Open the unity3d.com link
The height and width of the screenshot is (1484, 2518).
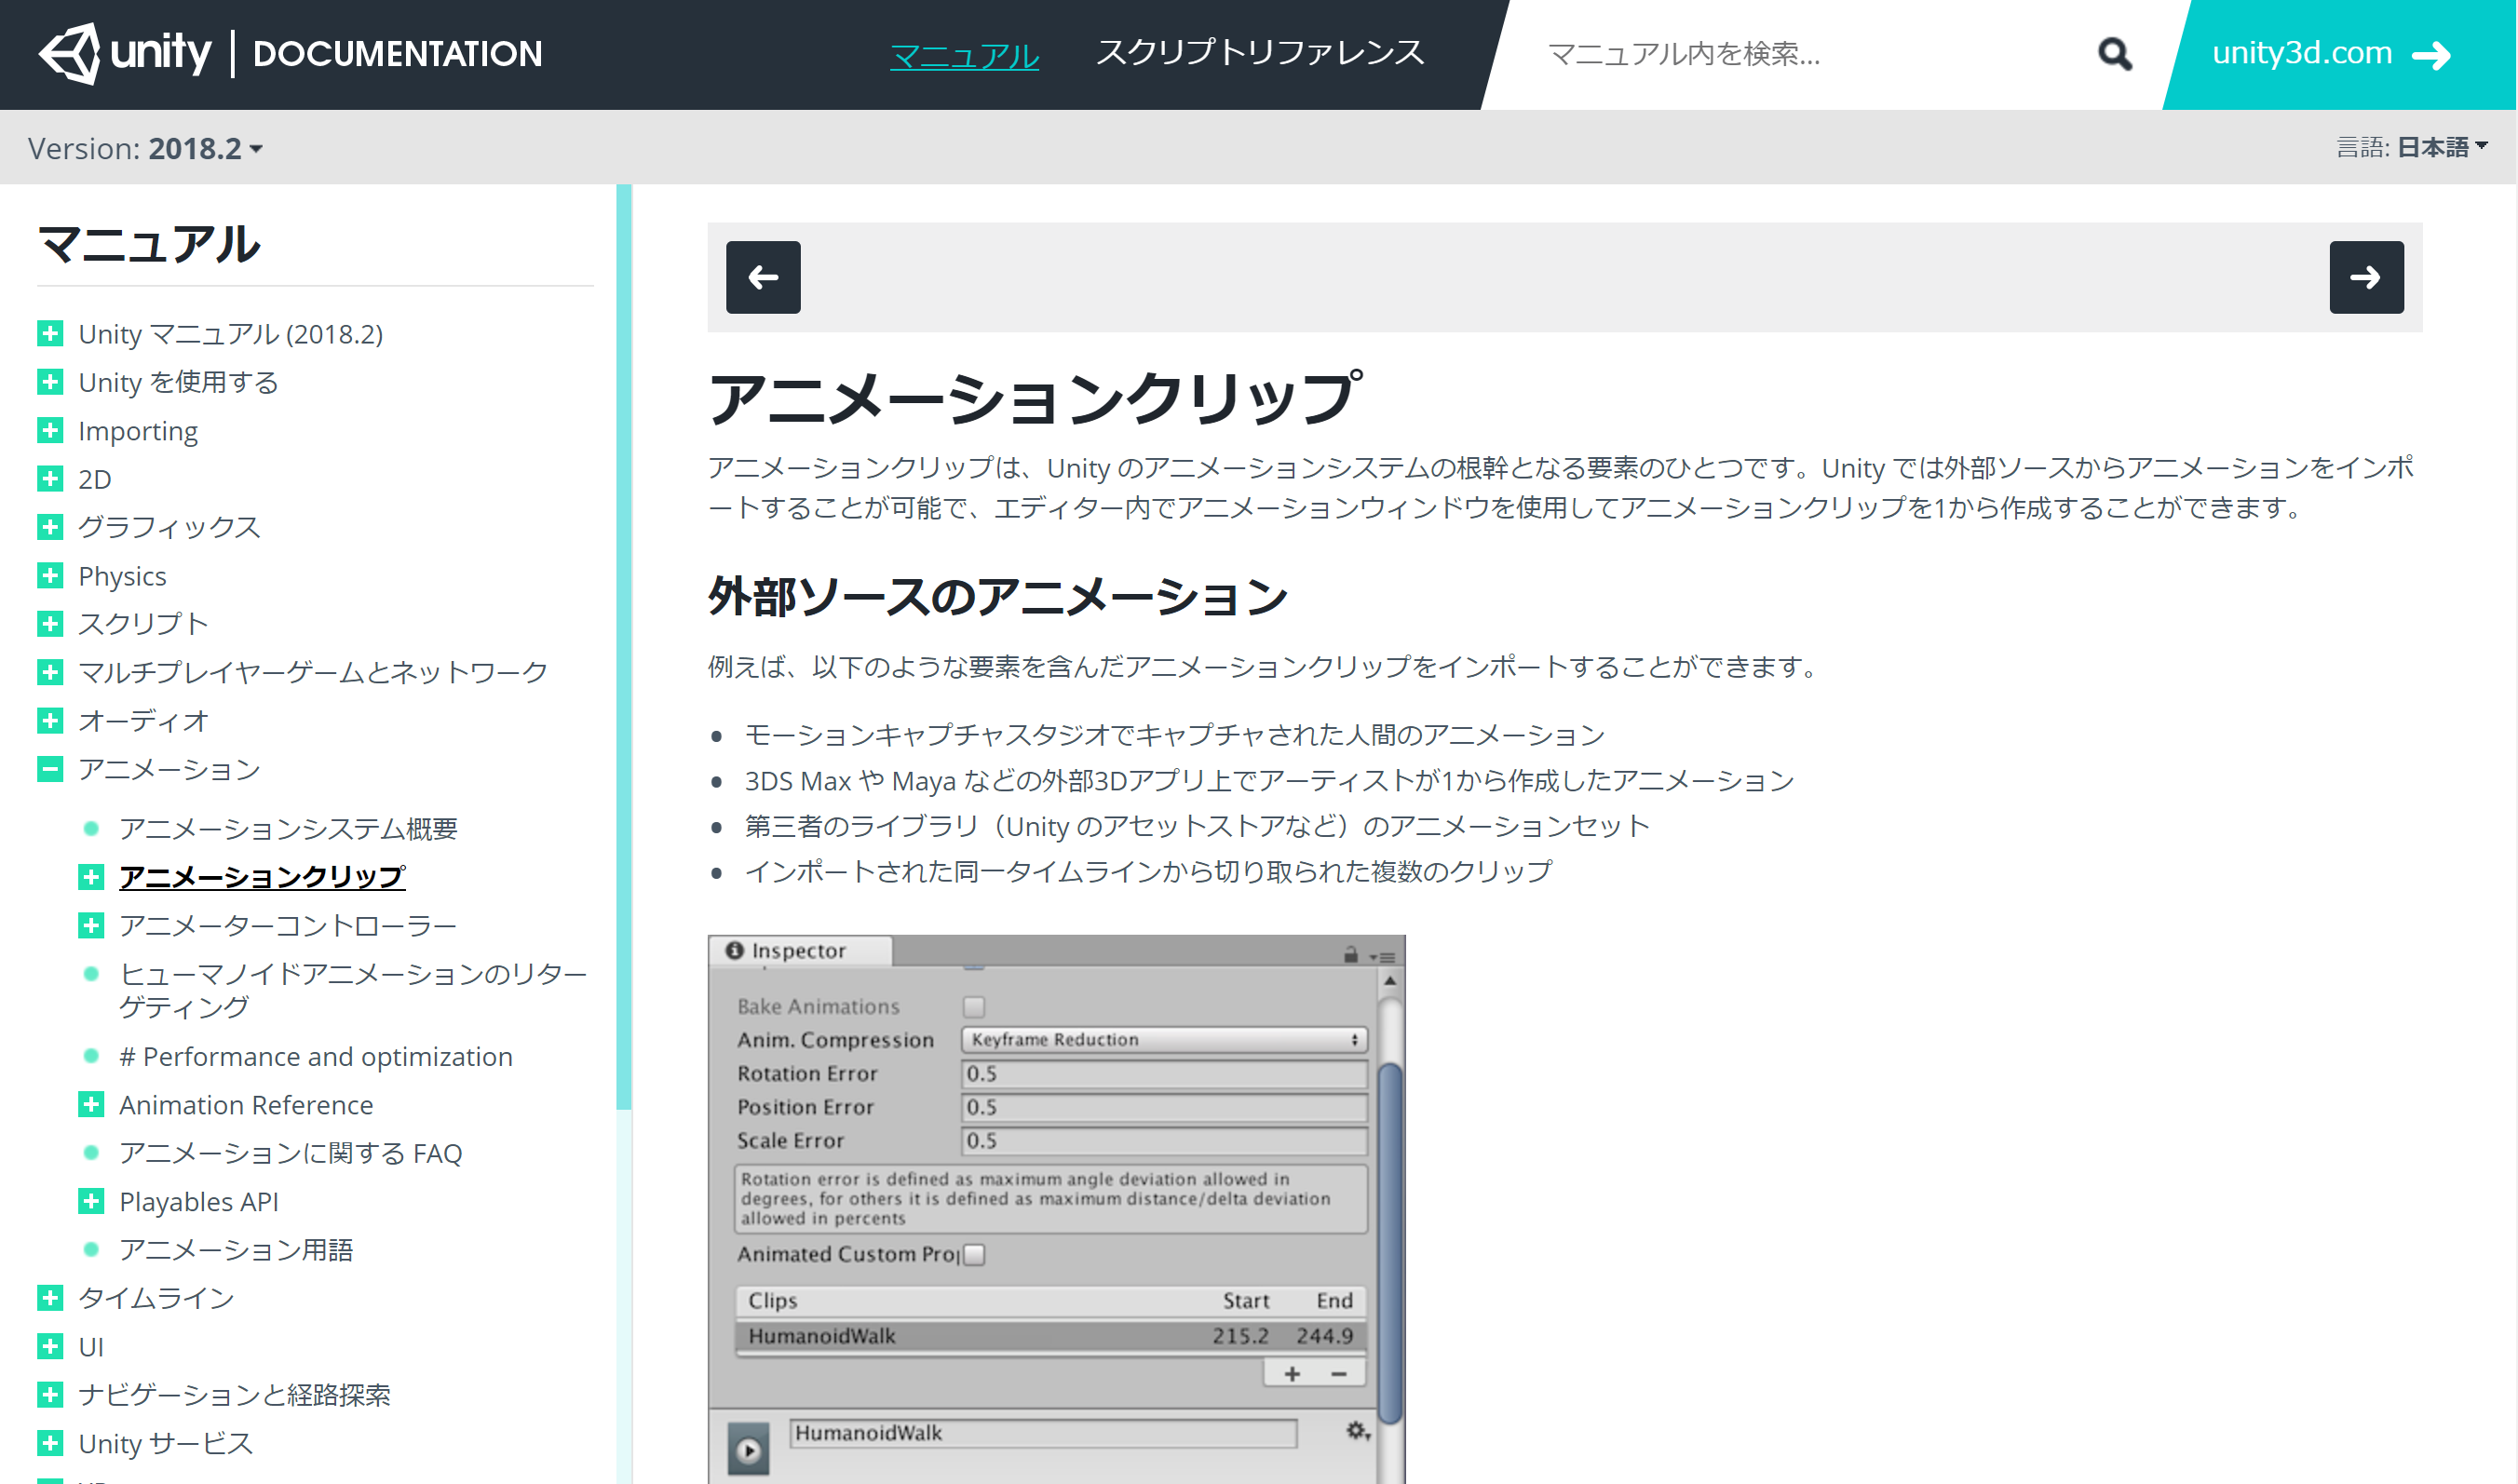[2331, 53]
